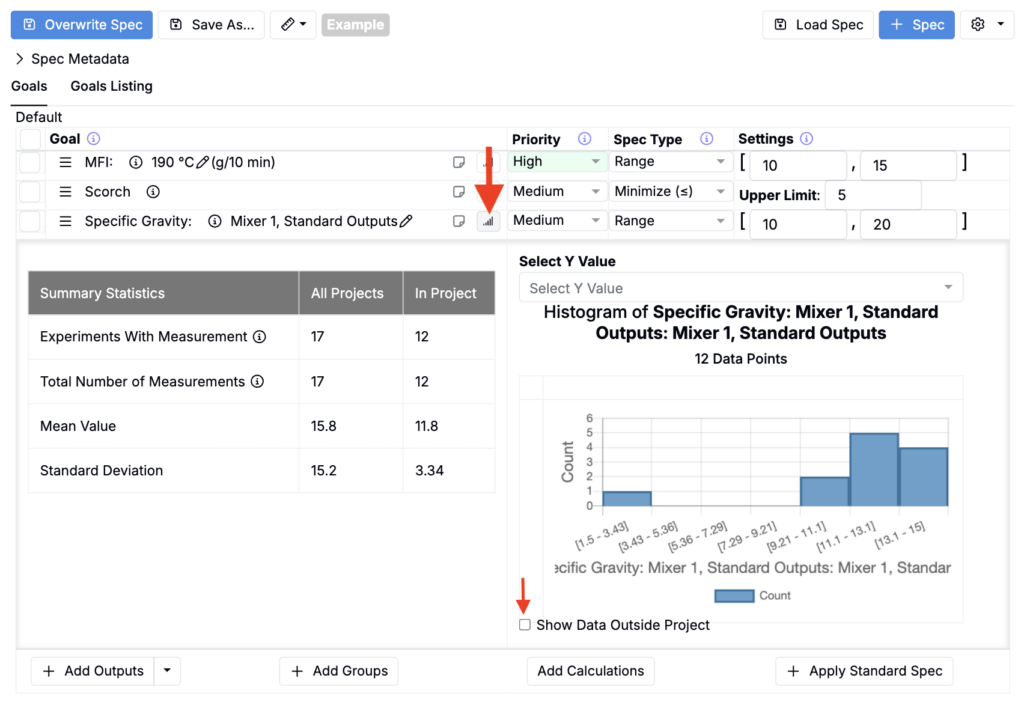Tick the select-all checkbox in Goal header

[31, 139]
